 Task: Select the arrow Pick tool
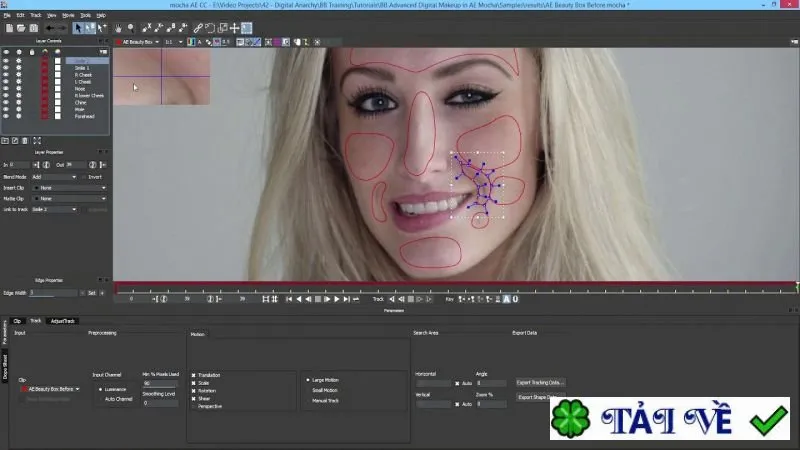tap(78, 28)
